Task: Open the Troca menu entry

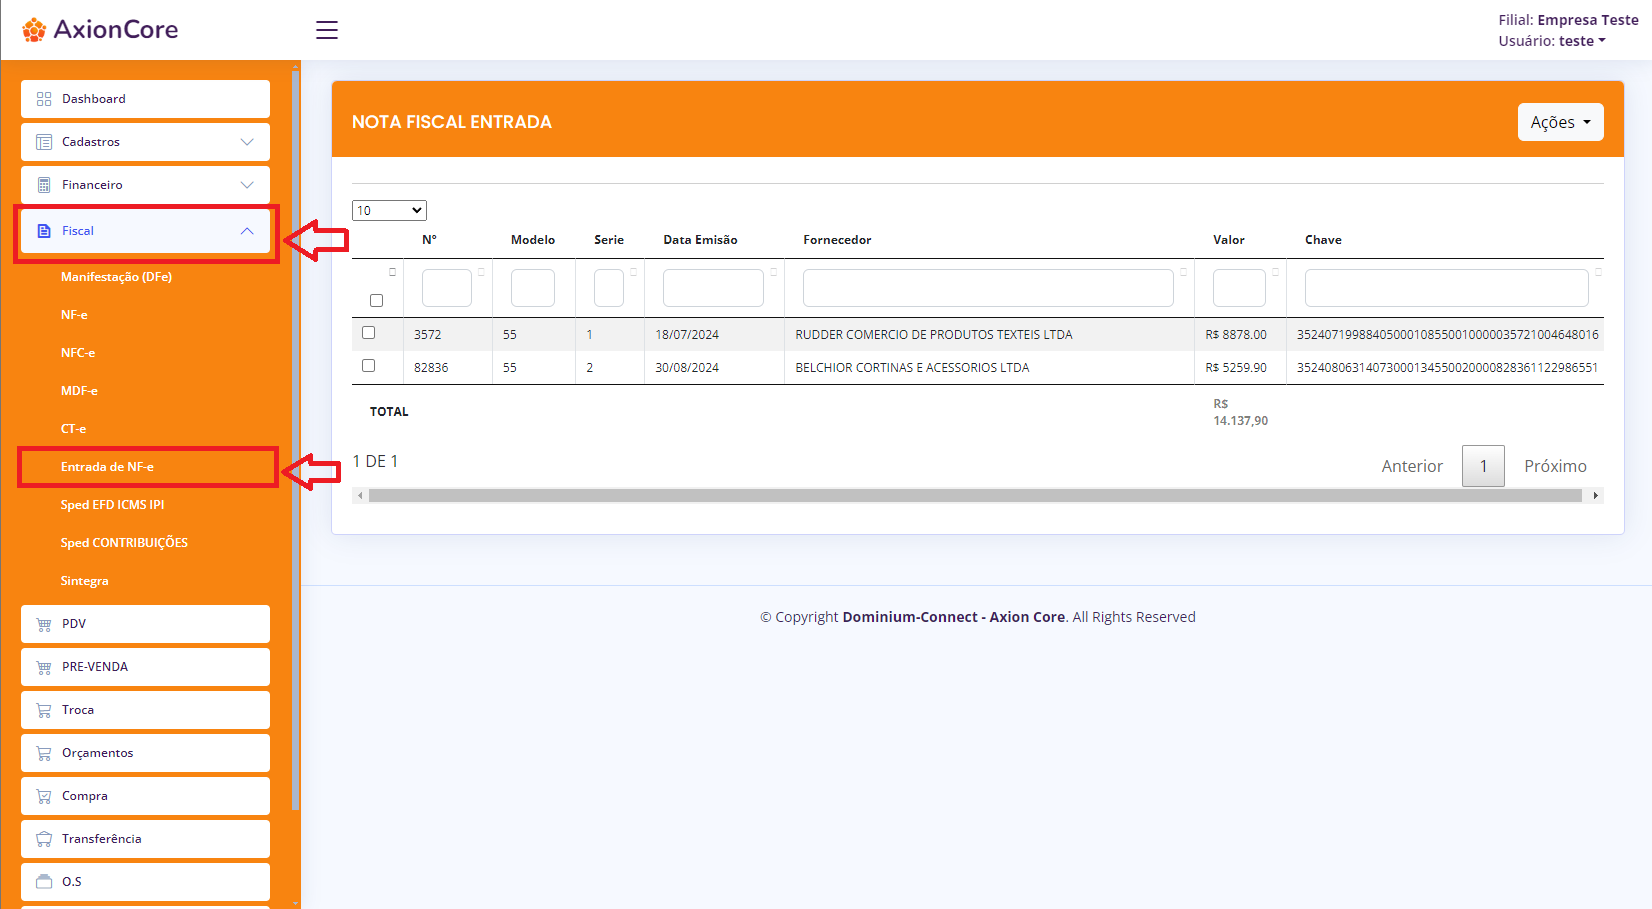Action: click(145, 710)
